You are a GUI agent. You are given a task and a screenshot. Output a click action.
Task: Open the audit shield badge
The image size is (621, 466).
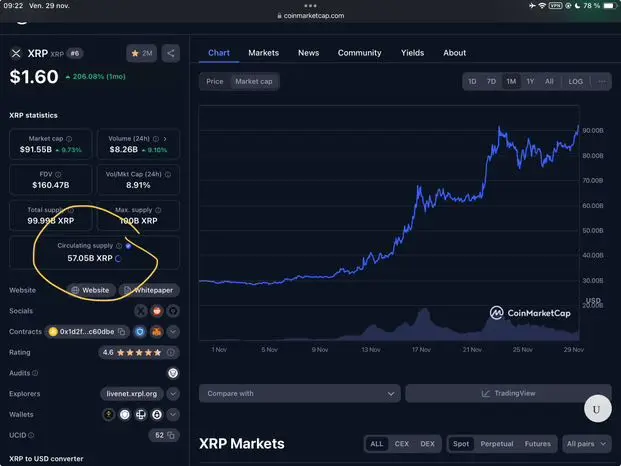pos(173,373)
